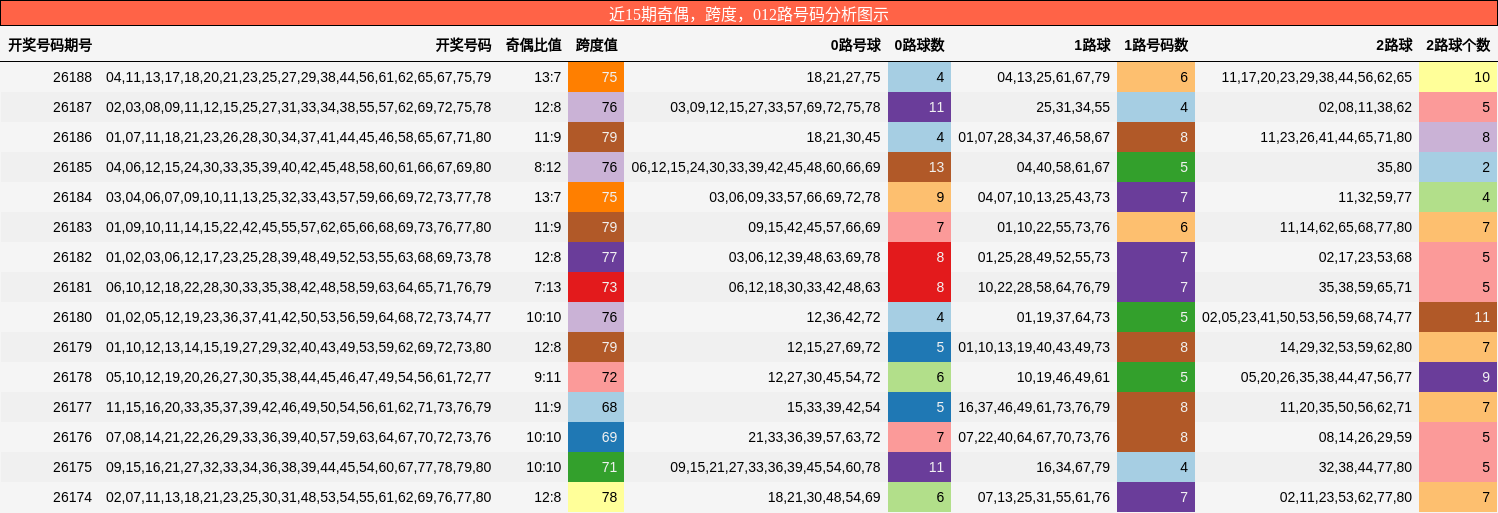
Task: Click odd-even ratio 8:12 in row 26185
Action: click(x=547, y=167)
